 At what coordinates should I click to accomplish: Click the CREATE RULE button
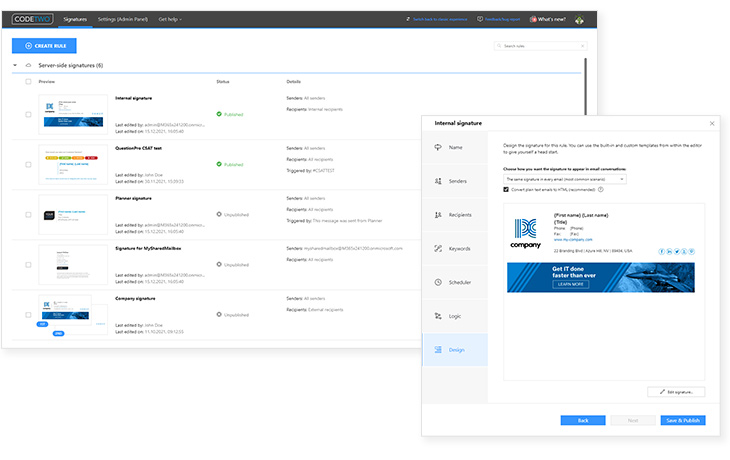44,46
